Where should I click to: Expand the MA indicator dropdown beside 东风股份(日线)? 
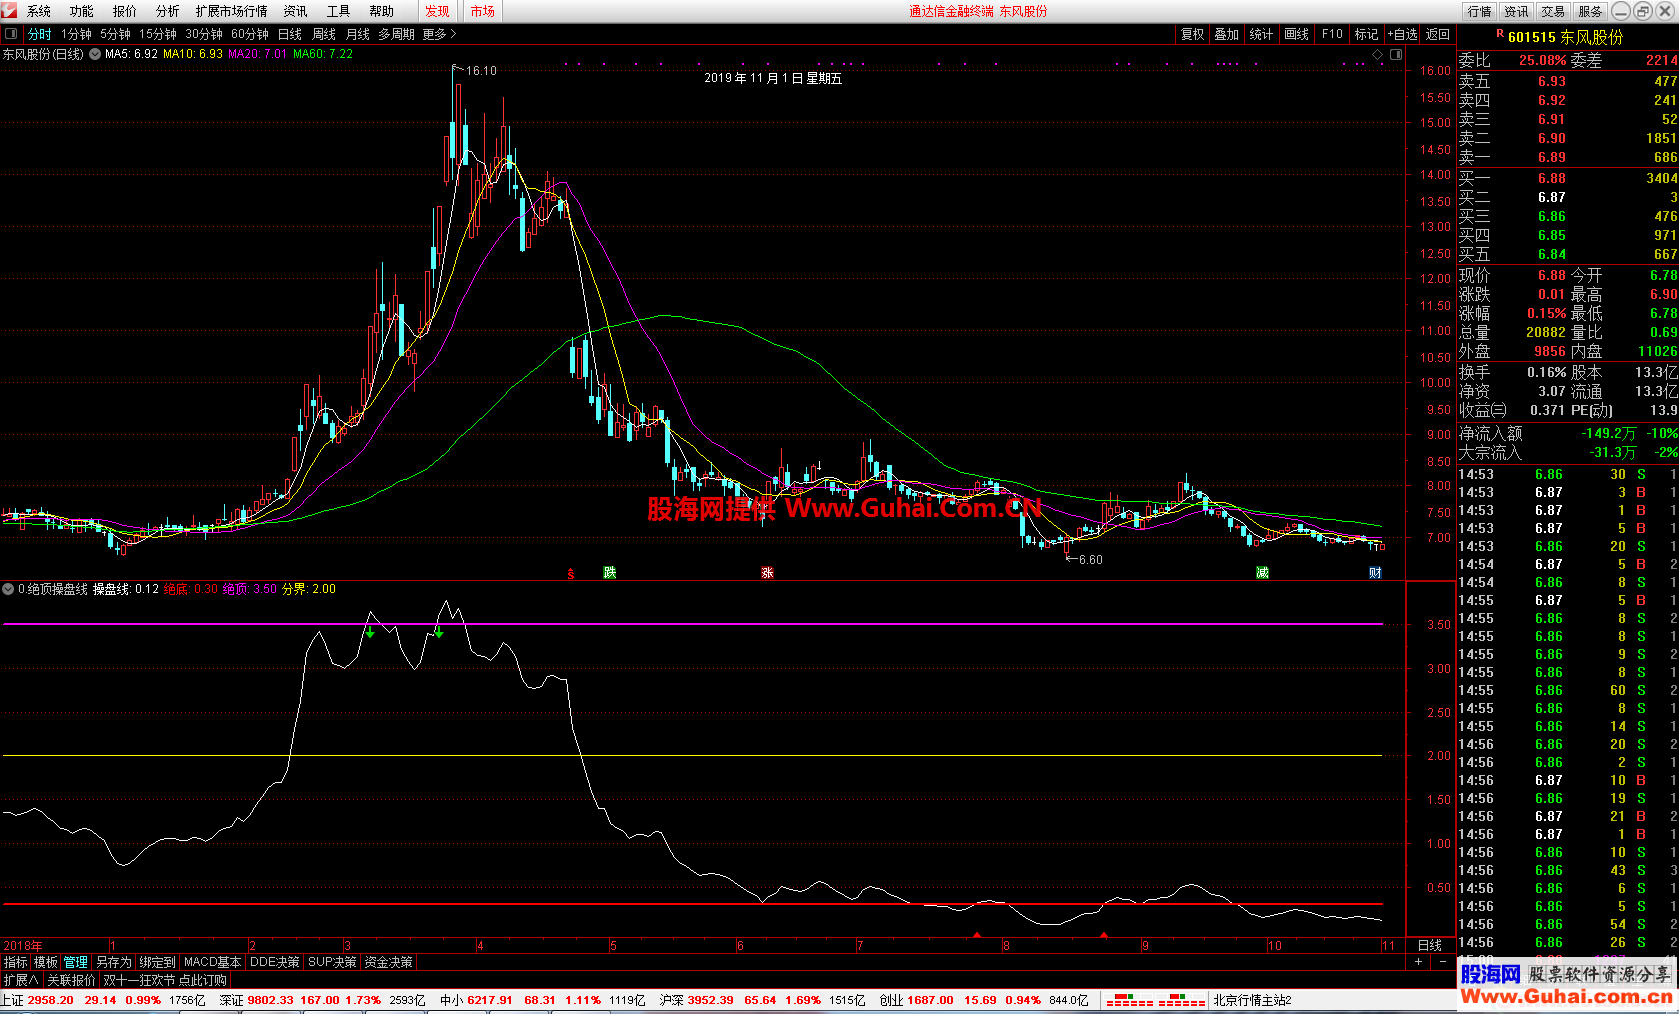[95, 54]
